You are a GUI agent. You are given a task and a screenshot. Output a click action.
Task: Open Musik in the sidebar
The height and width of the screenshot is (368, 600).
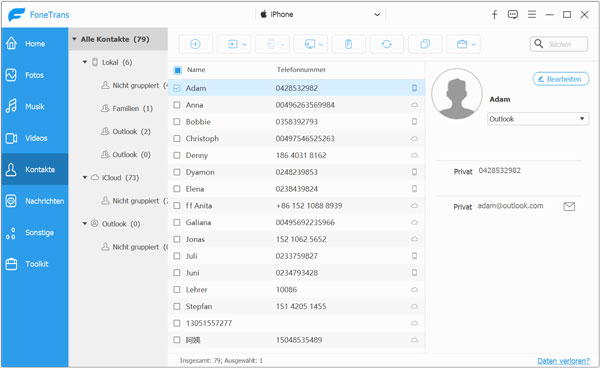click(x=35, y=106)
